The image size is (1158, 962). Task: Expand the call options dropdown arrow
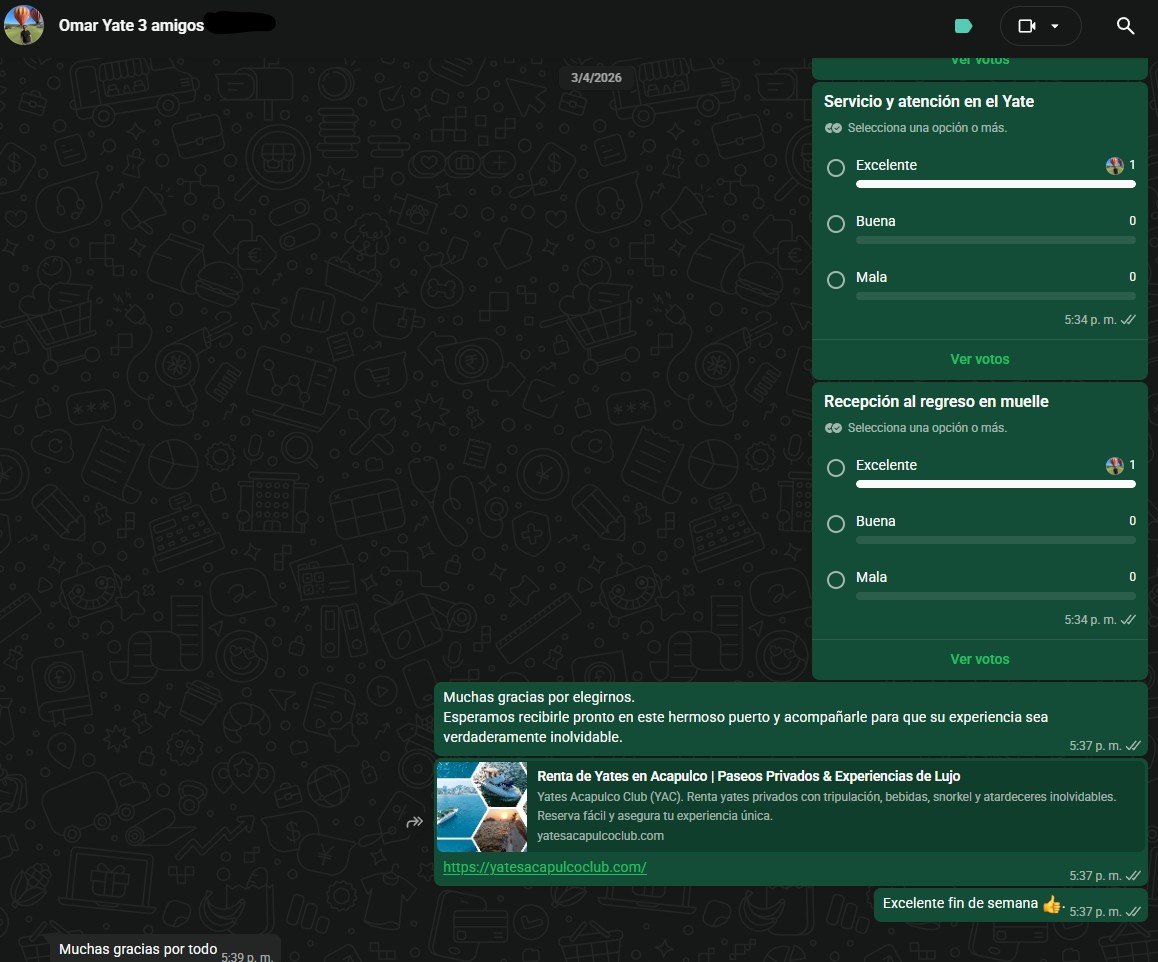click(1055, 26)
